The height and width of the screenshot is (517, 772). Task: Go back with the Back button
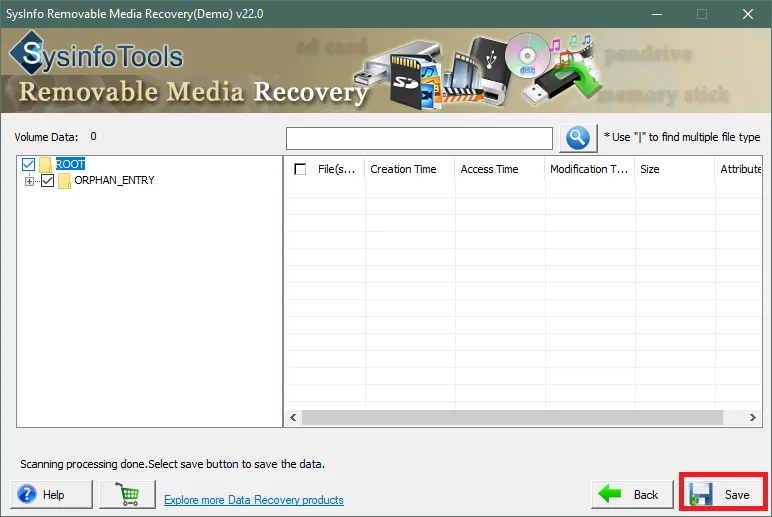coord(632,494)
